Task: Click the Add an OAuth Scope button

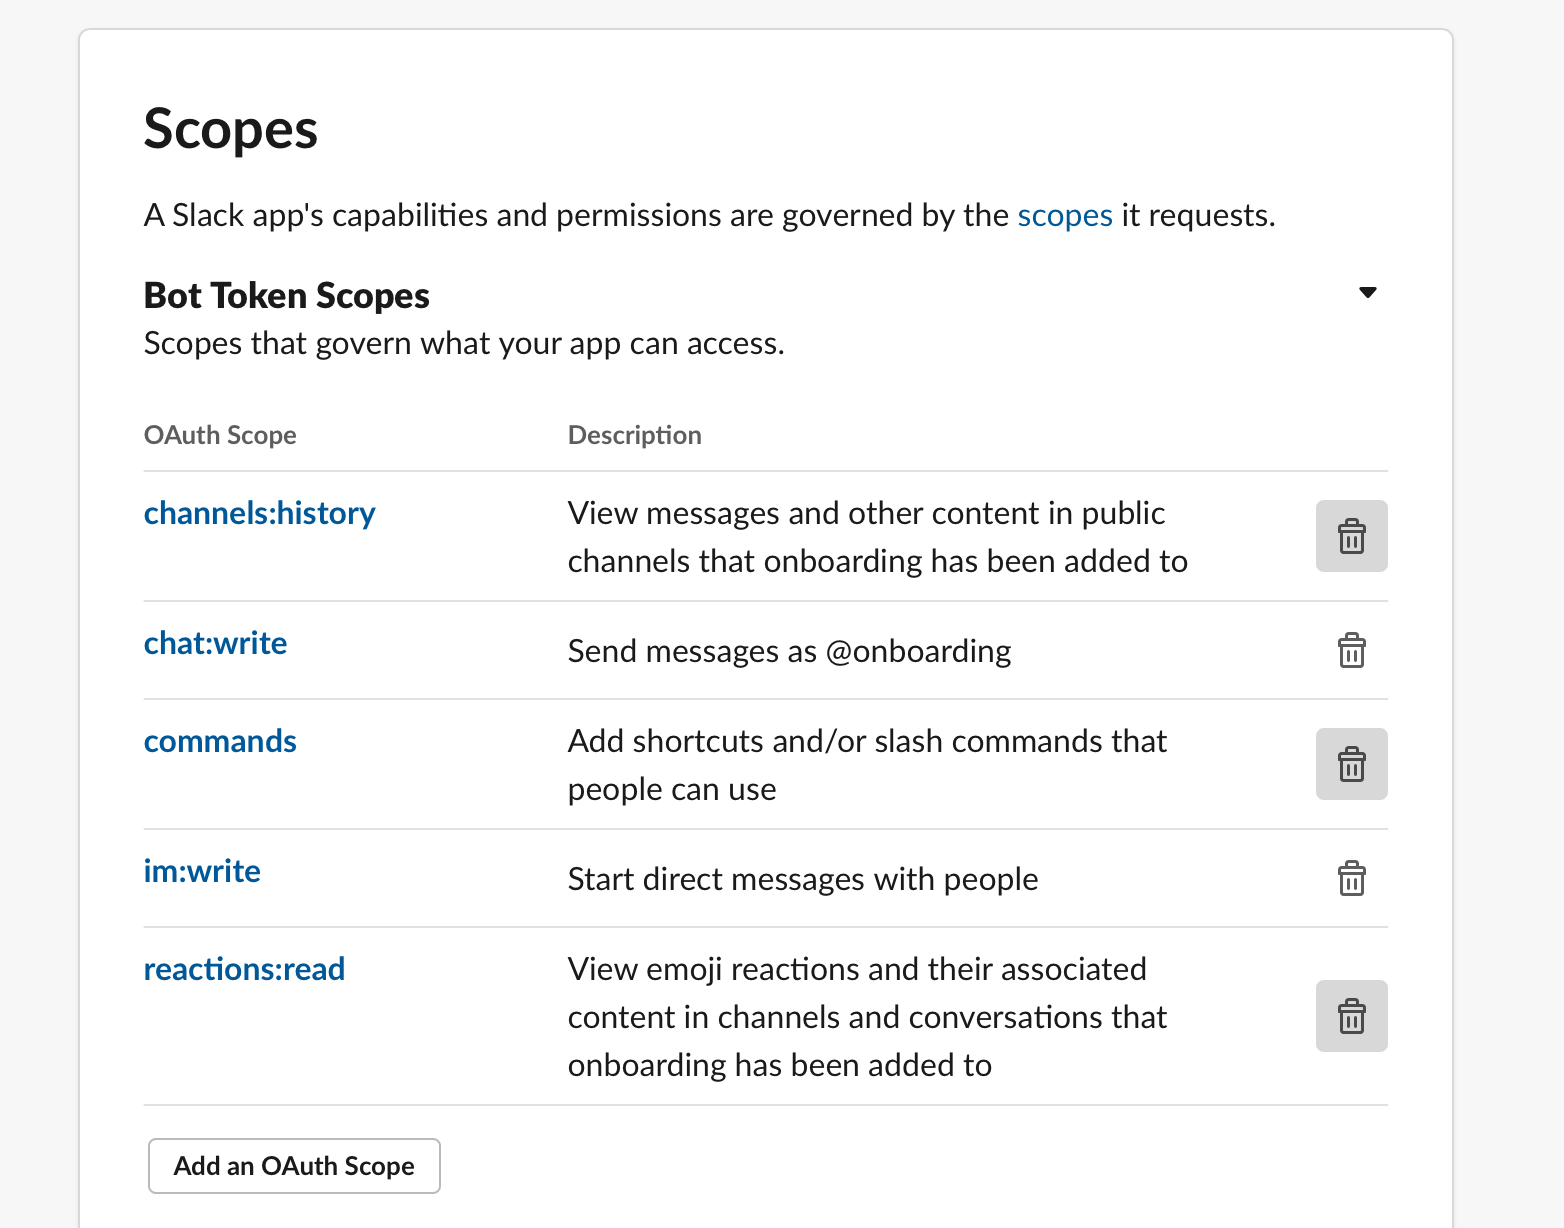Action: click(294, 1166)
